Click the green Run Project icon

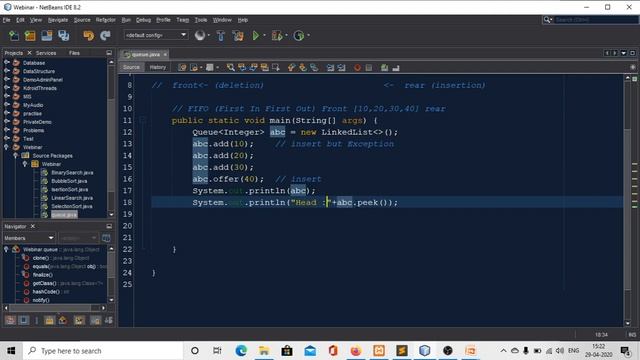point(256,36)
